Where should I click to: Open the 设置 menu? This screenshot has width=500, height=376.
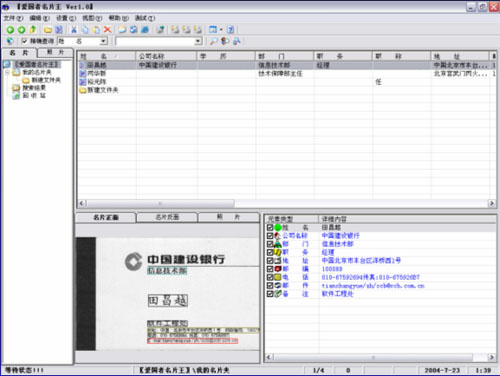tap(66, 18)
